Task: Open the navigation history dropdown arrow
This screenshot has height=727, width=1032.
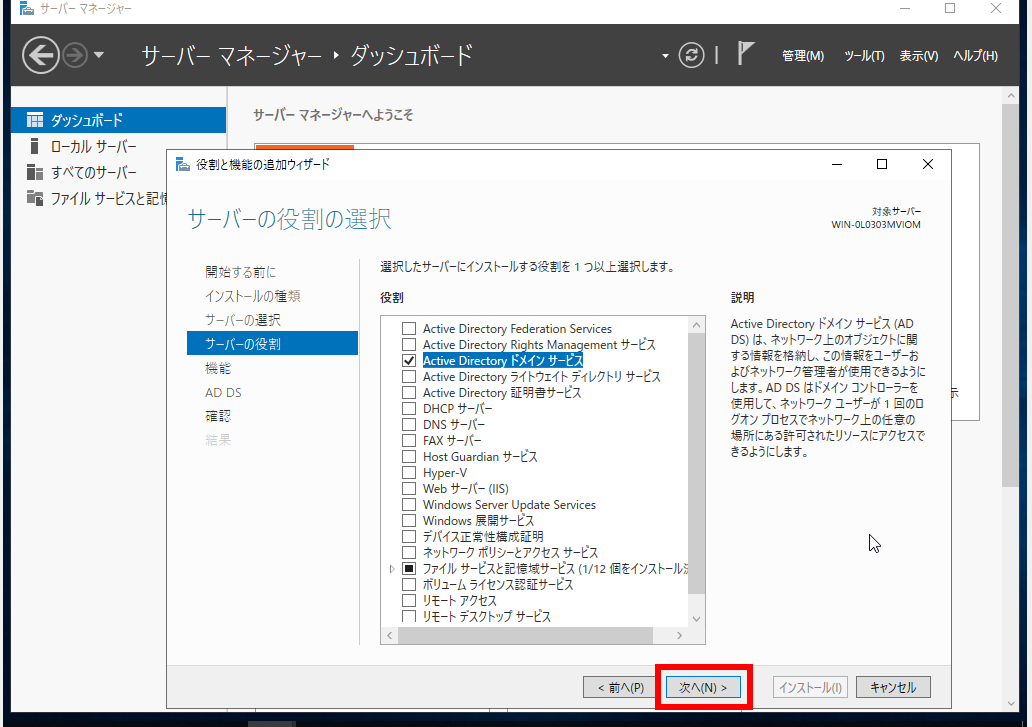Action: (99, 55)
